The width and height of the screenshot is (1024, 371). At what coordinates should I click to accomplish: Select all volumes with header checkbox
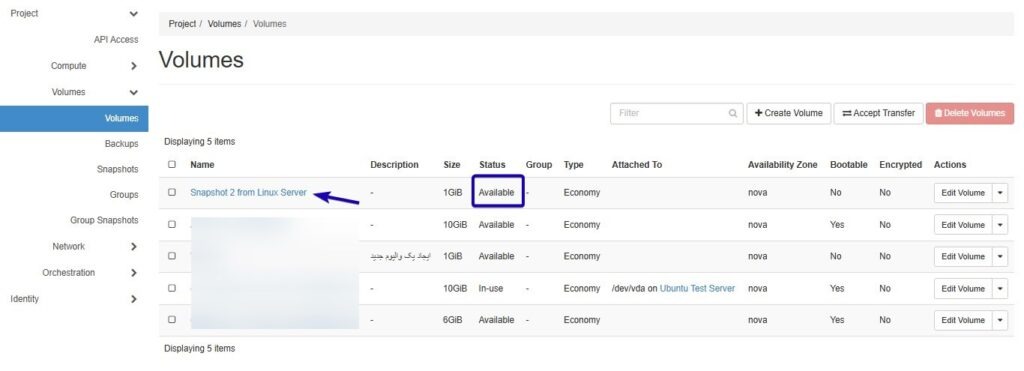(x=172, y=165)
